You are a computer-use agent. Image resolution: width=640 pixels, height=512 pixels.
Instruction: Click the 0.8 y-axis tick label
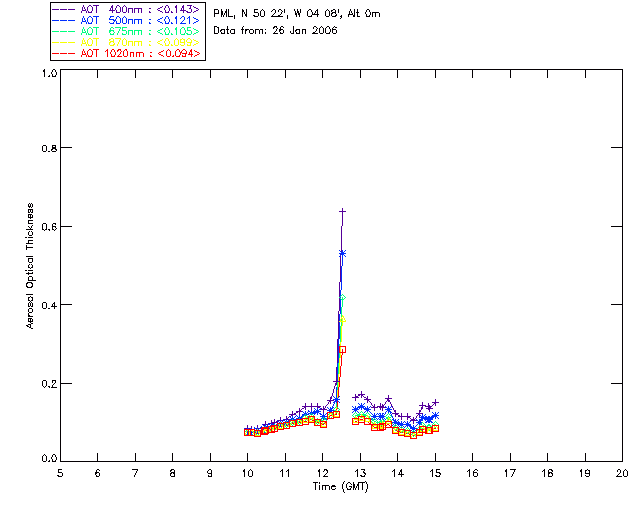[49, 148]
